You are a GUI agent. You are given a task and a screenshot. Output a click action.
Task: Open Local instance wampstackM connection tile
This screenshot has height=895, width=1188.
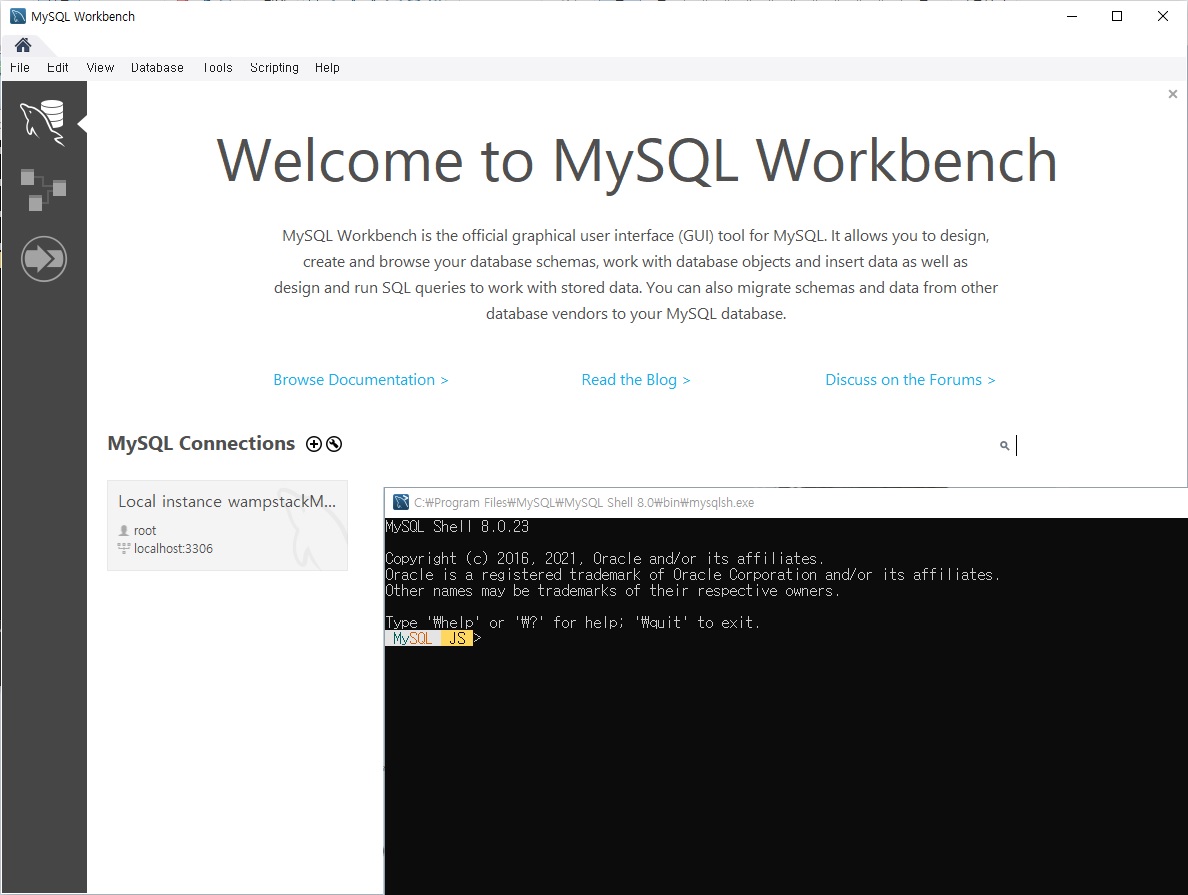(x=227, y=525)
